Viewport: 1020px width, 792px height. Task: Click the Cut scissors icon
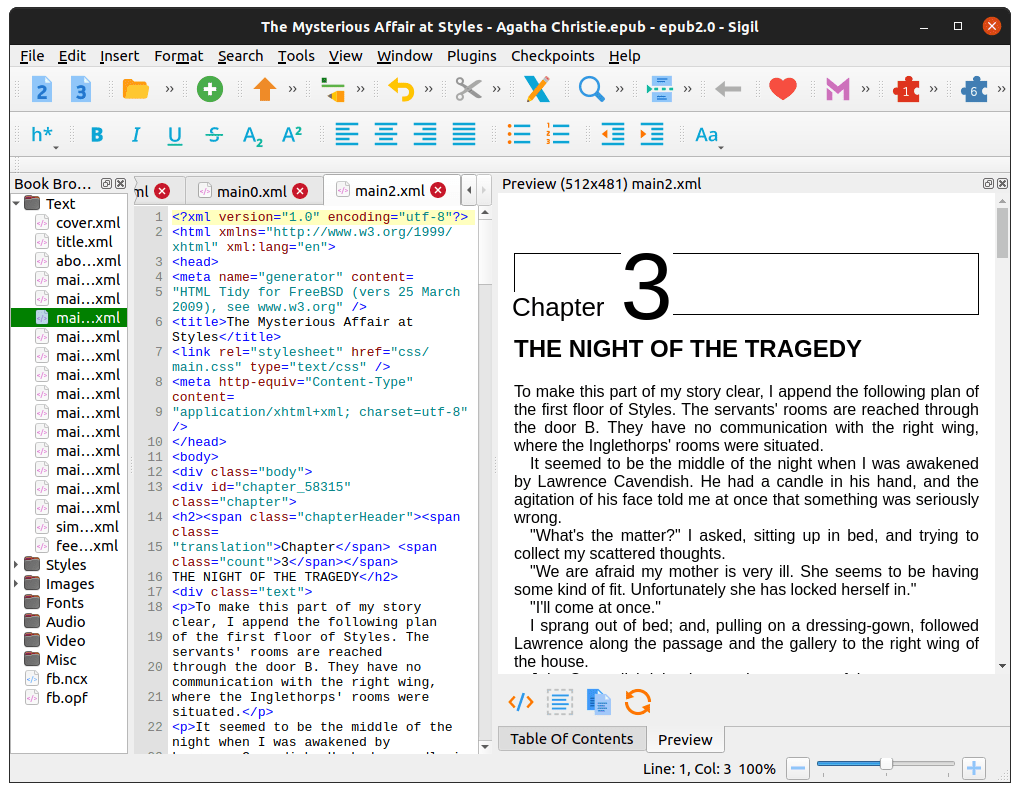pyautogui.click(x=468, y=89)
